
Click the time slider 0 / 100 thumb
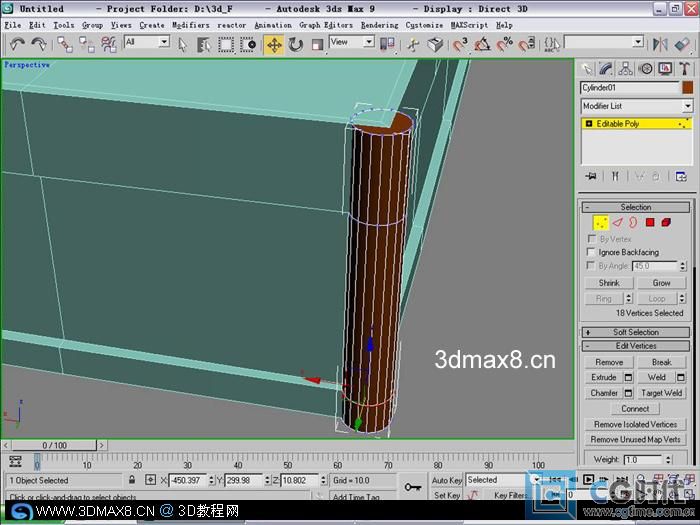click(x=54, y=445)
